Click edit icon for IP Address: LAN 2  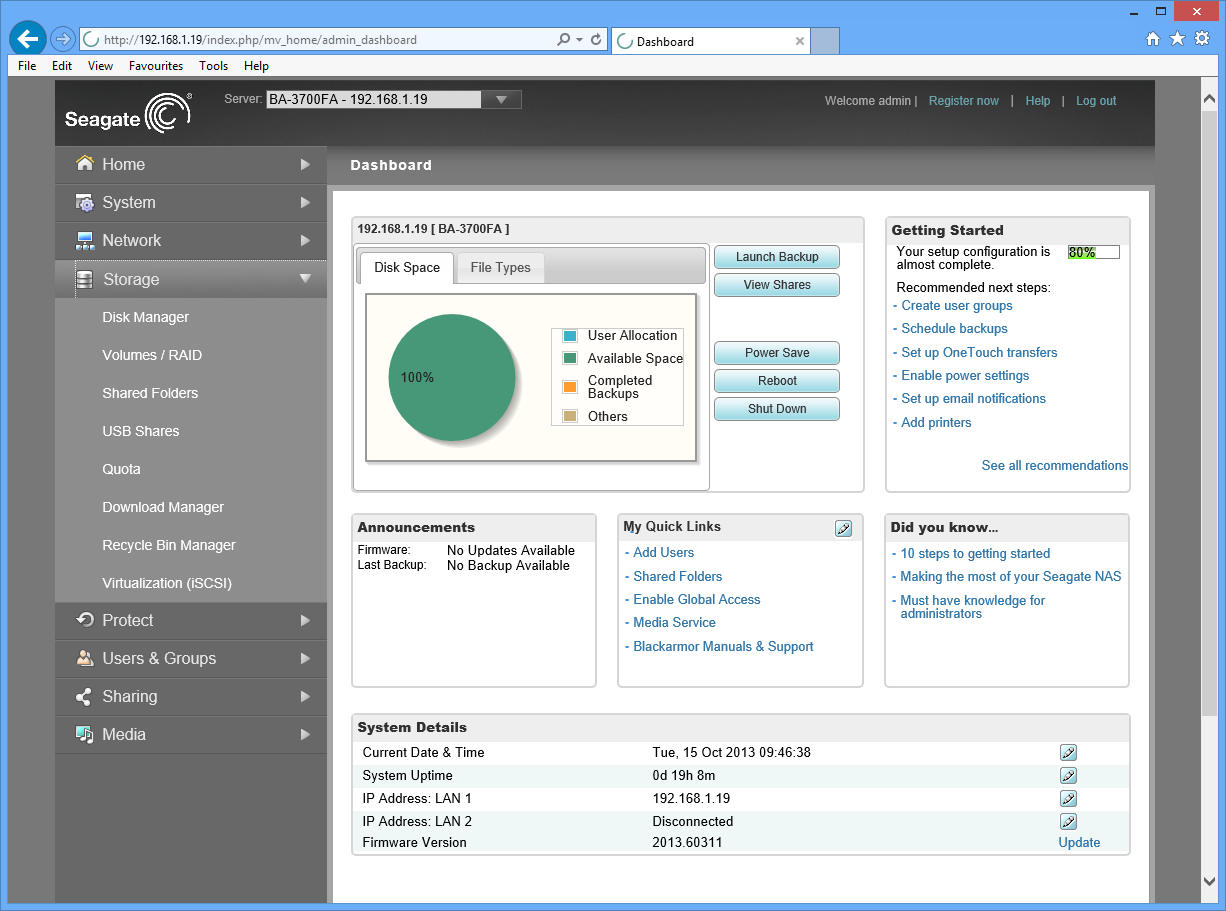point(1068,822)
